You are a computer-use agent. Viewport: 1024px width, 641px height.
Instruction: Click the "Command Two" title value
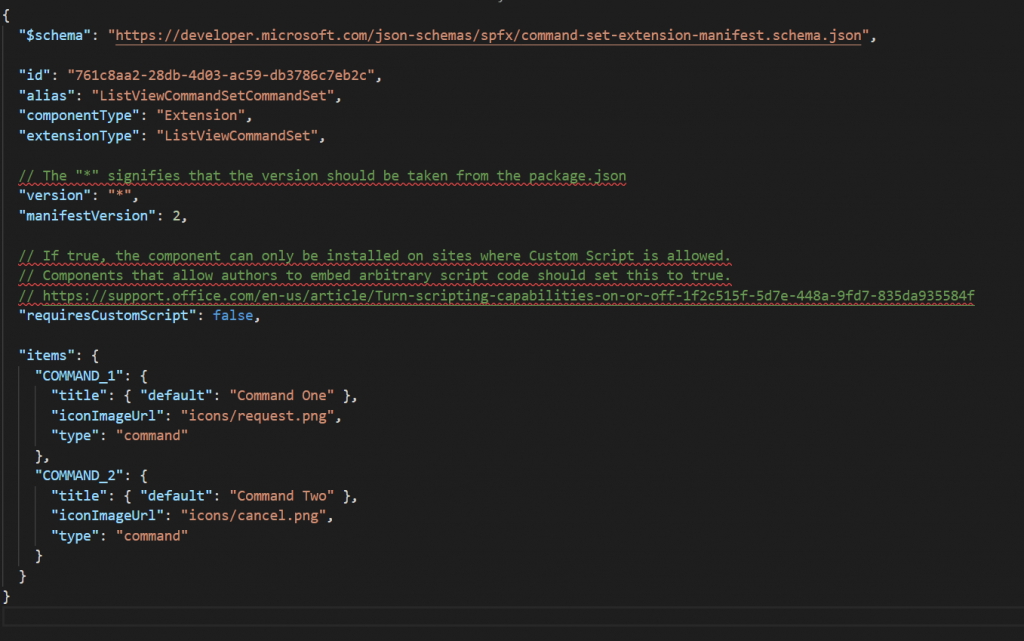click(x=281, y=496)
